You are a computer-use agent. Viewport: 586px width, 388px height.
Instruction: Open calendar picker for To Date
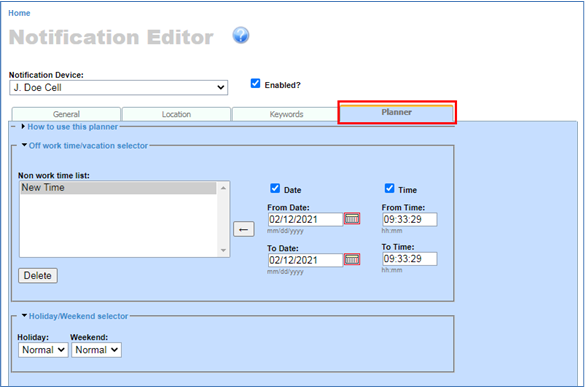[352, 259]
